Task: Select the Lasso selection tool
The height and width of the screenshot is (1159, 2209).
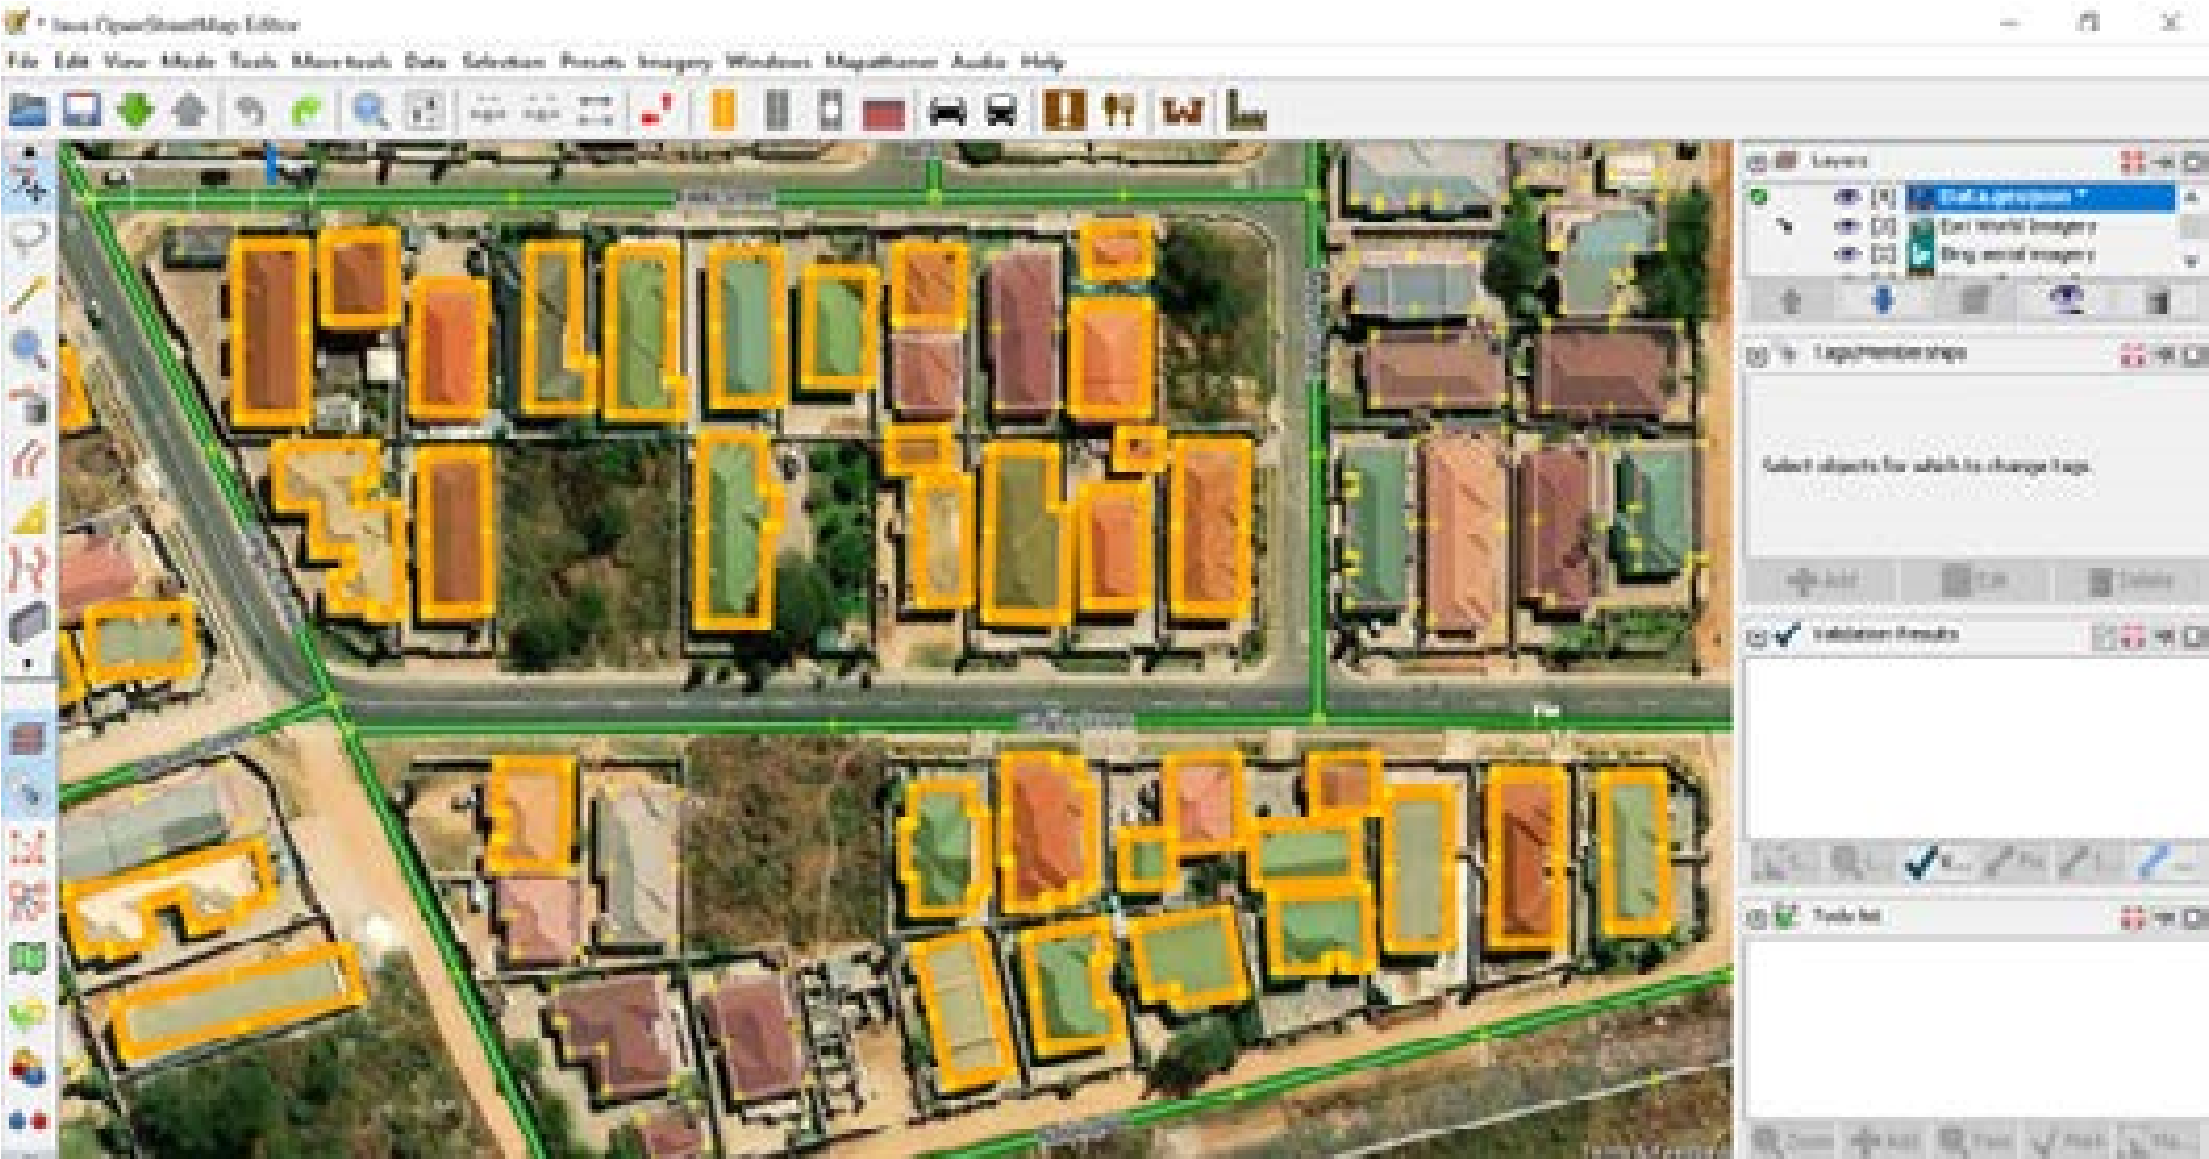Action: click(x=30, y=238)
